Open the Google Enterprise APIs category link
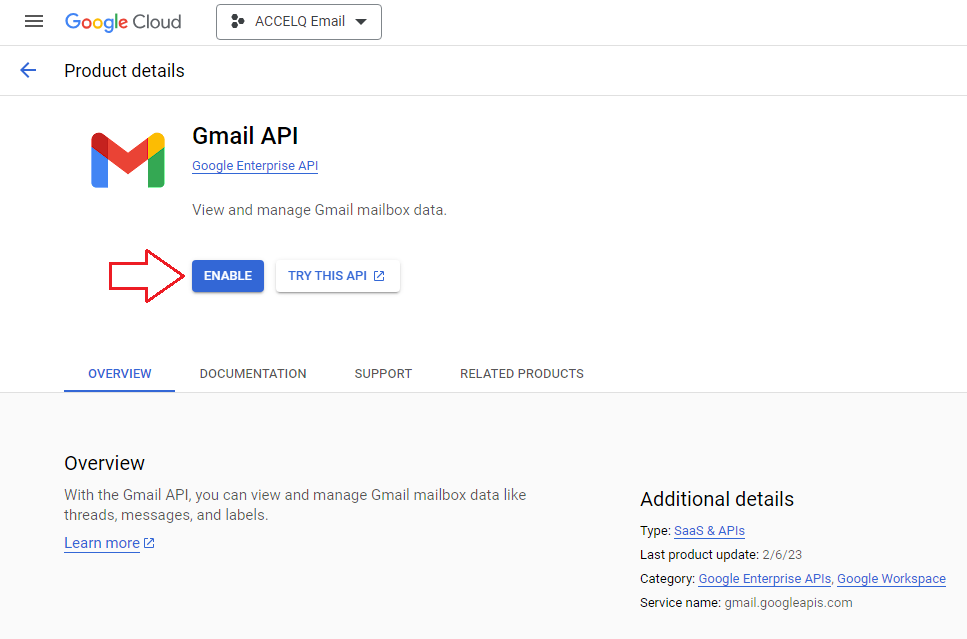Image resolution: width=967 pixels, height=639 pixels. click(x=765, y=579)
